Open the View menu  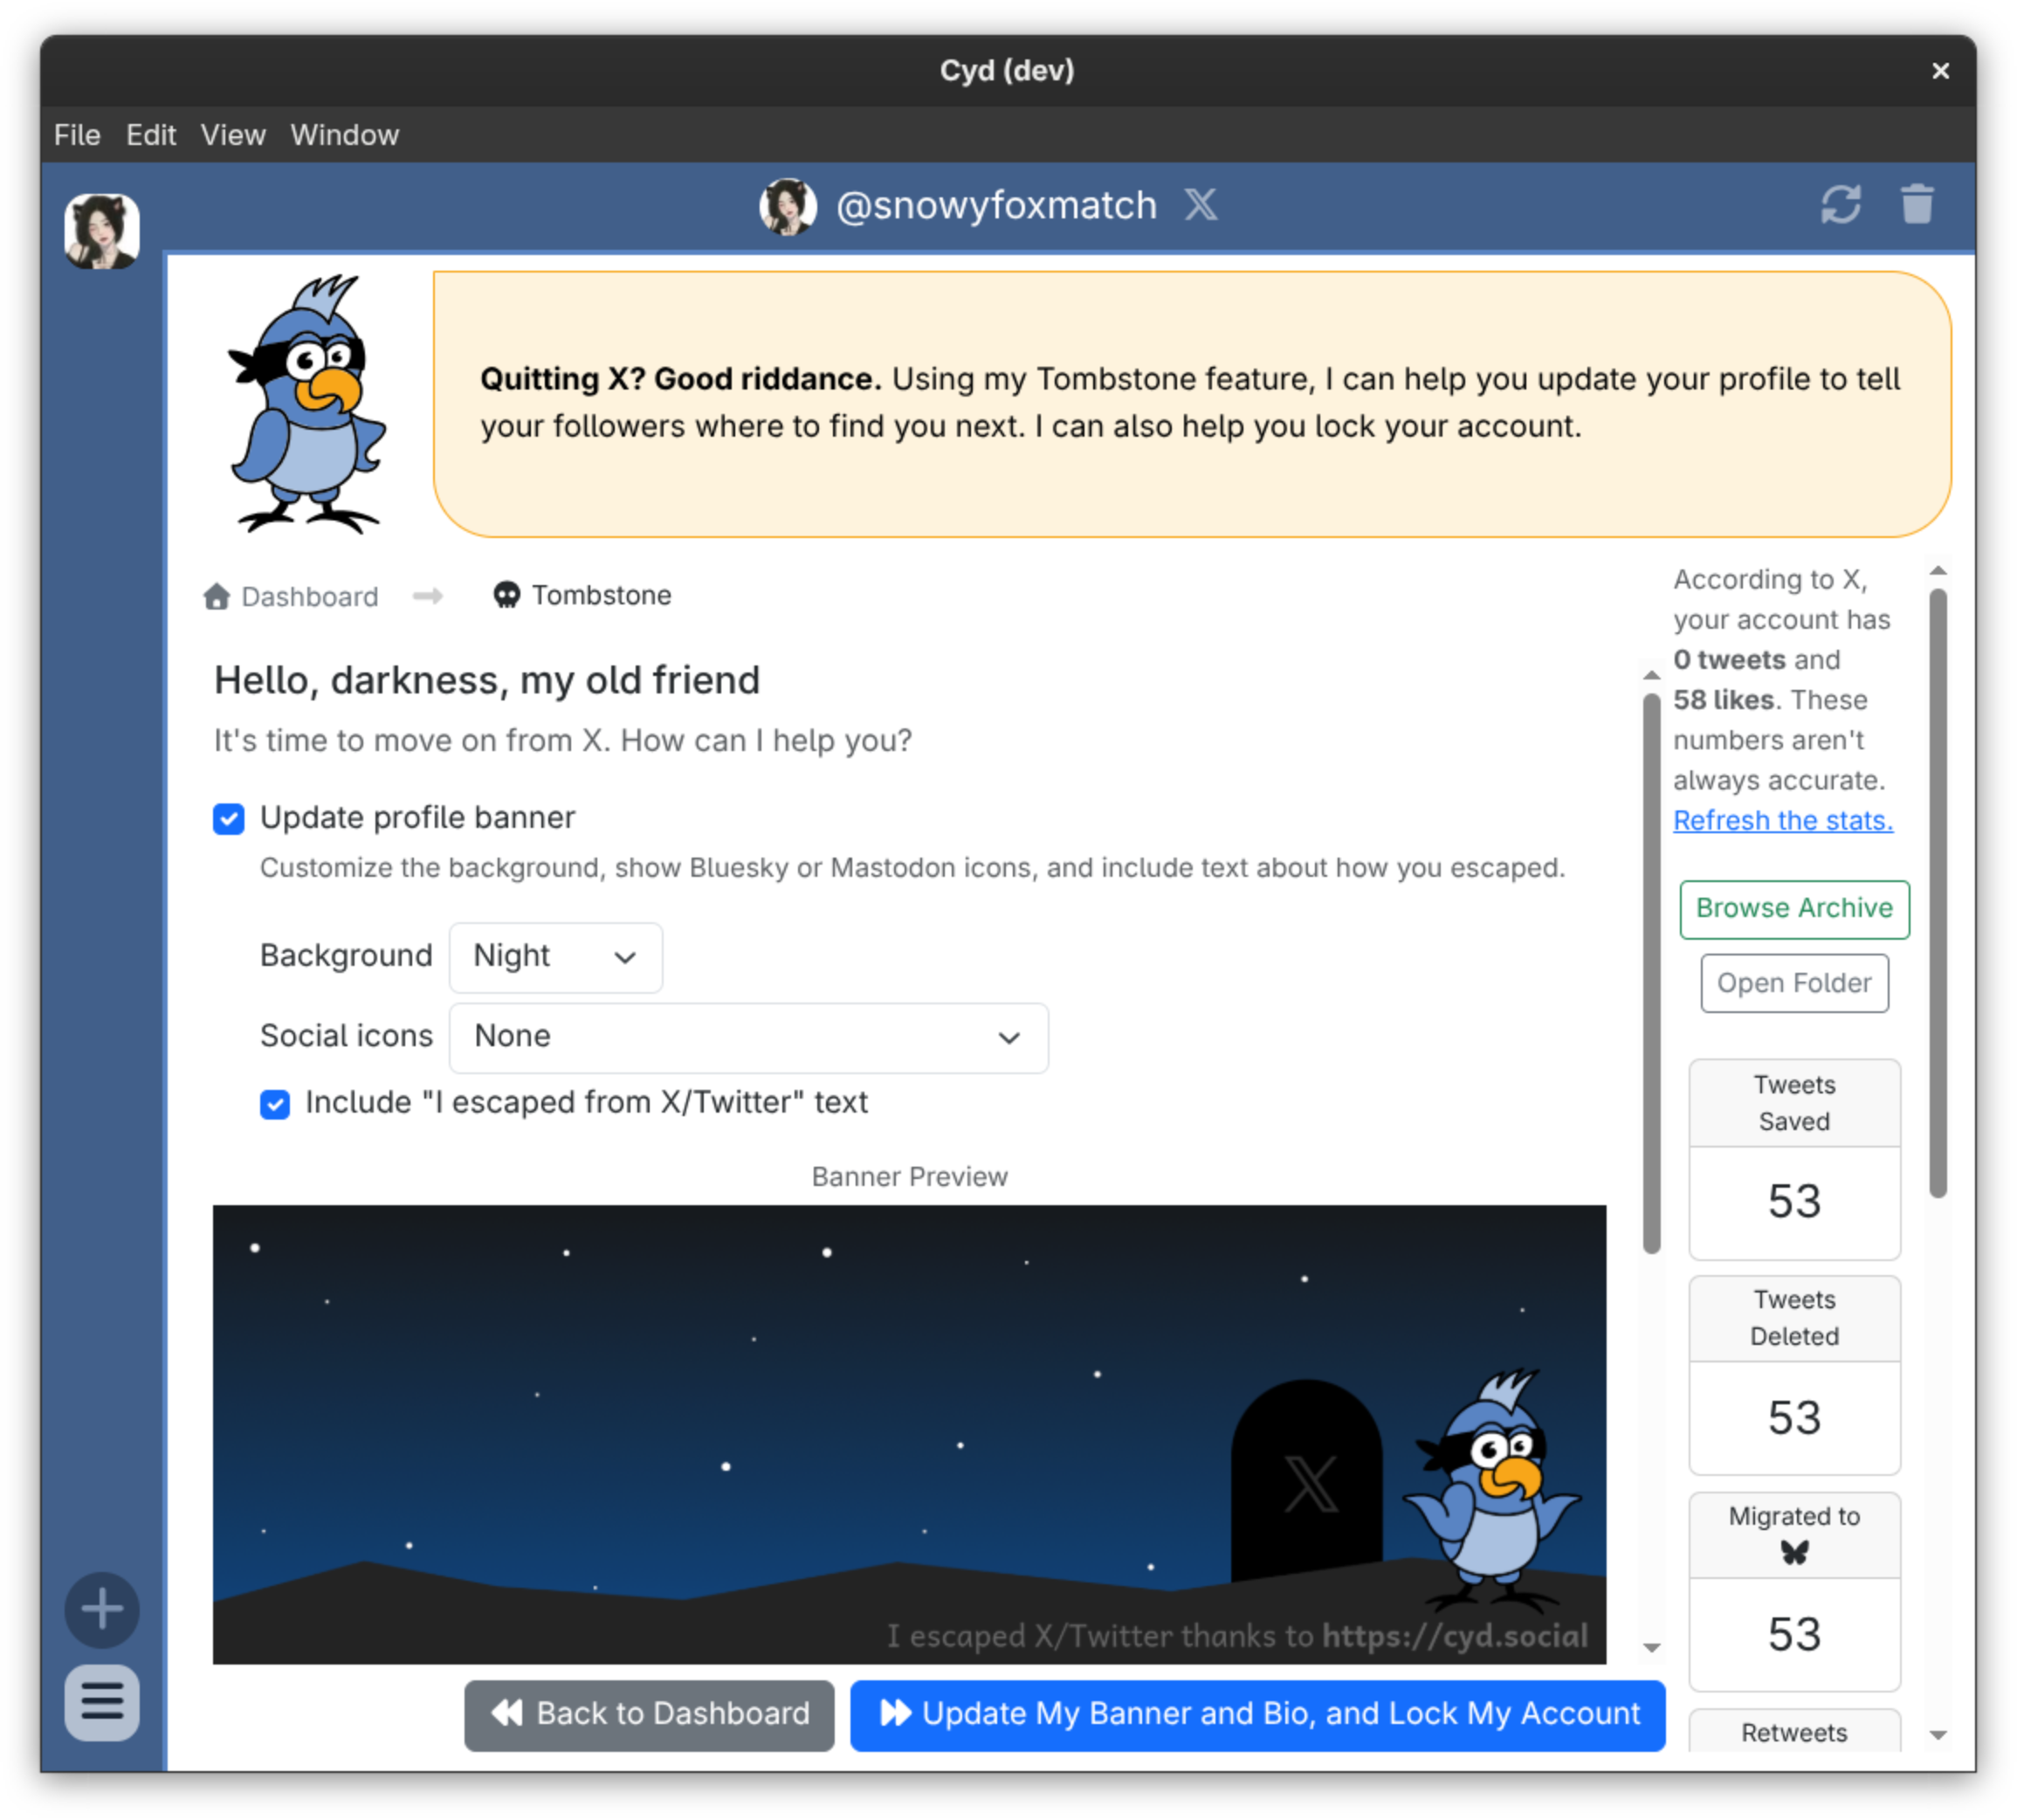tap(233, 135)
